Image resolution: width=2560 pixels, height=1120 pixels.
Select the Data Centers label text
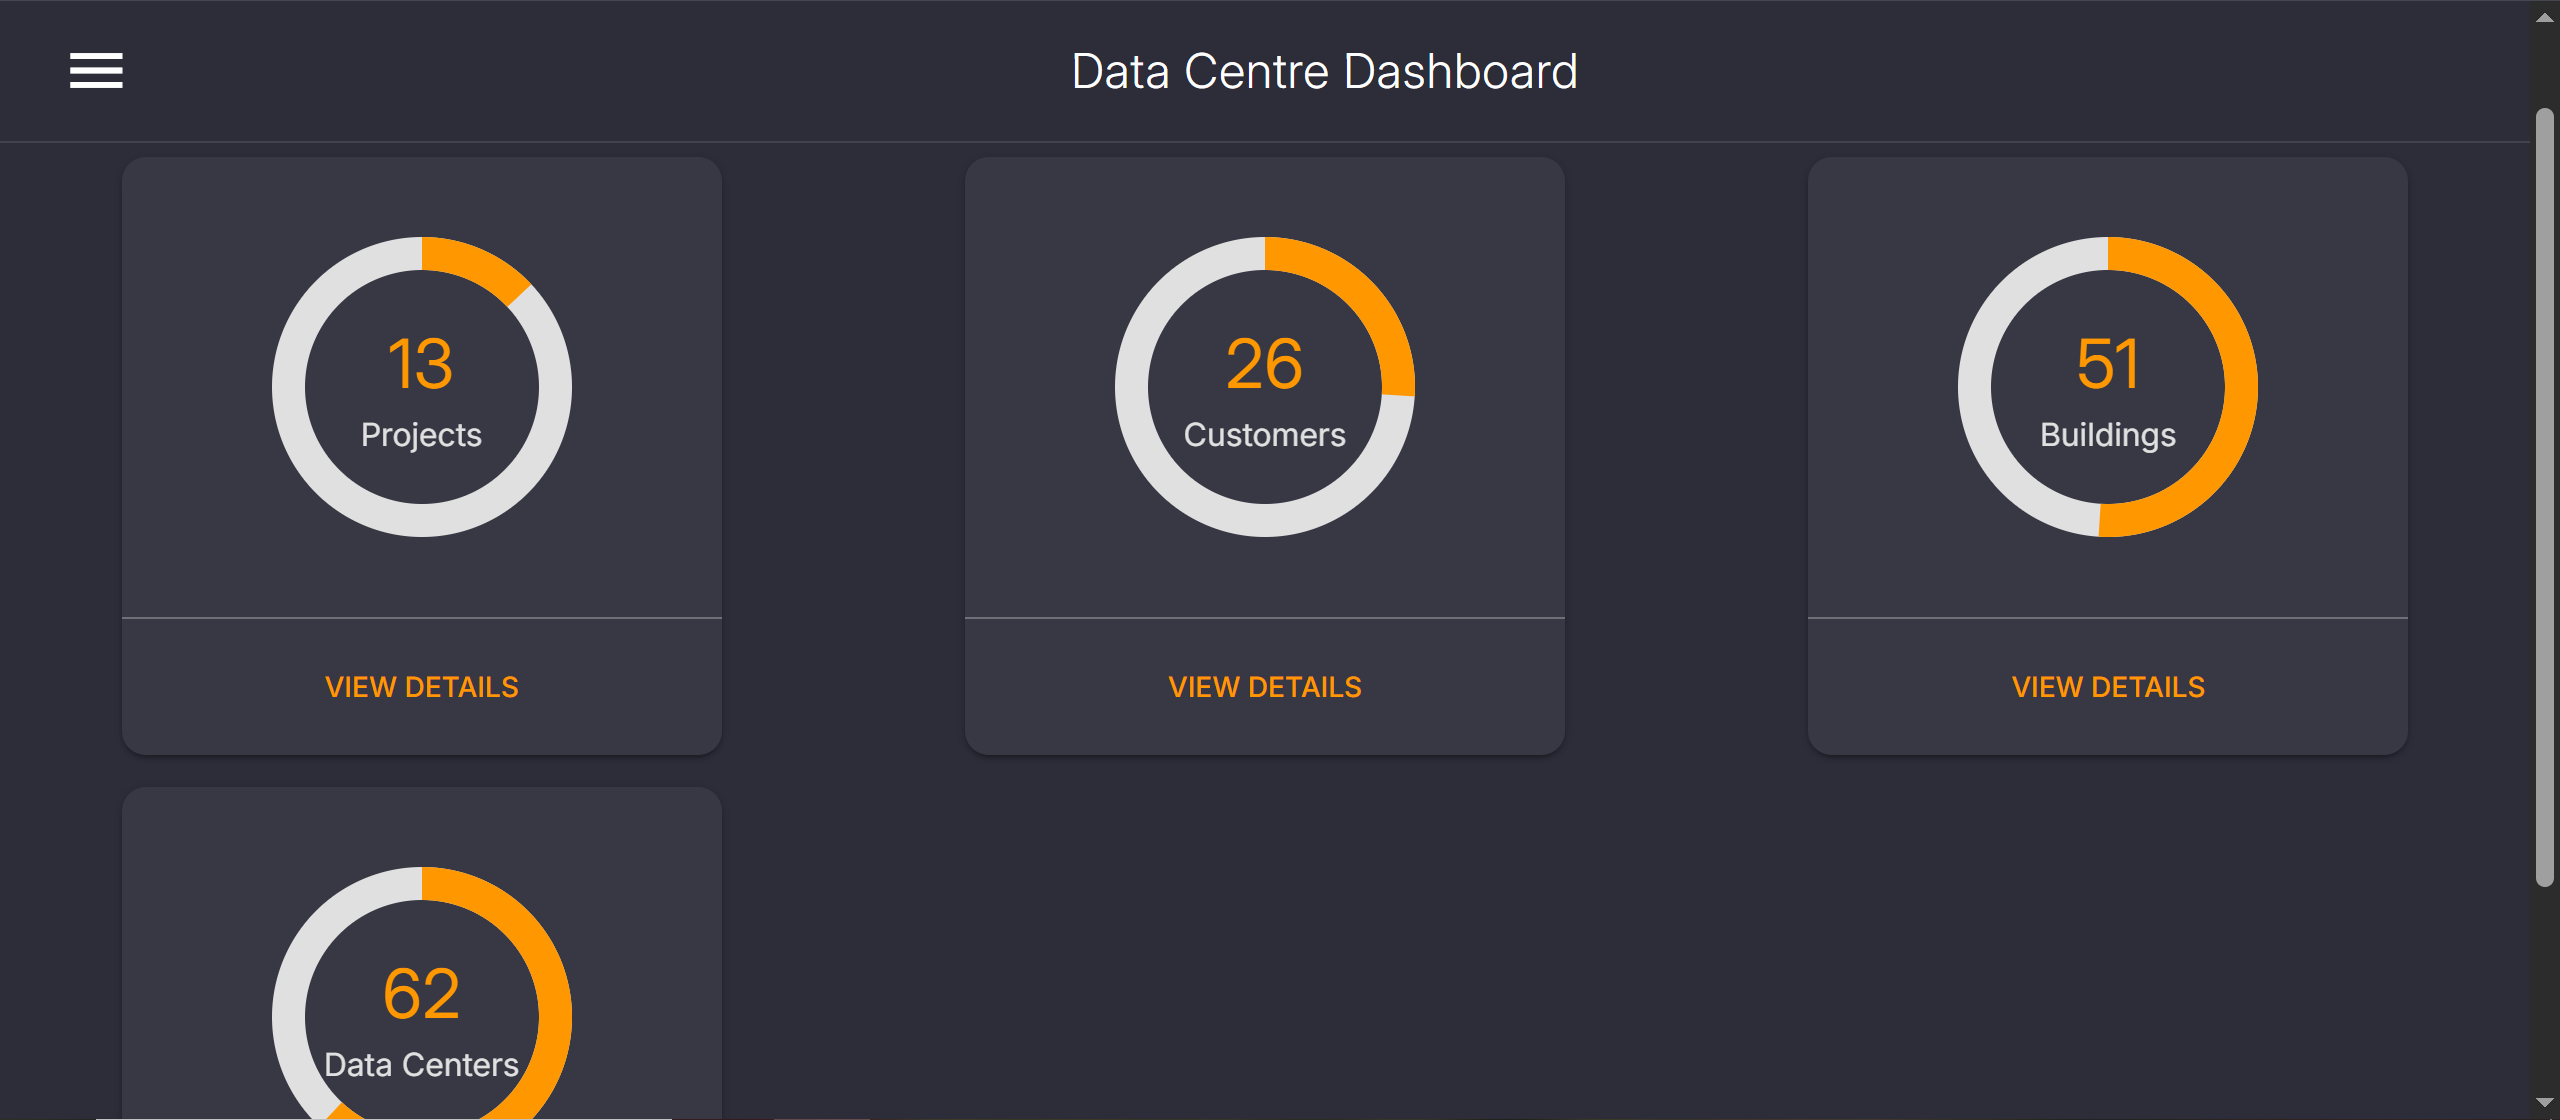(x=421, y=1065)
